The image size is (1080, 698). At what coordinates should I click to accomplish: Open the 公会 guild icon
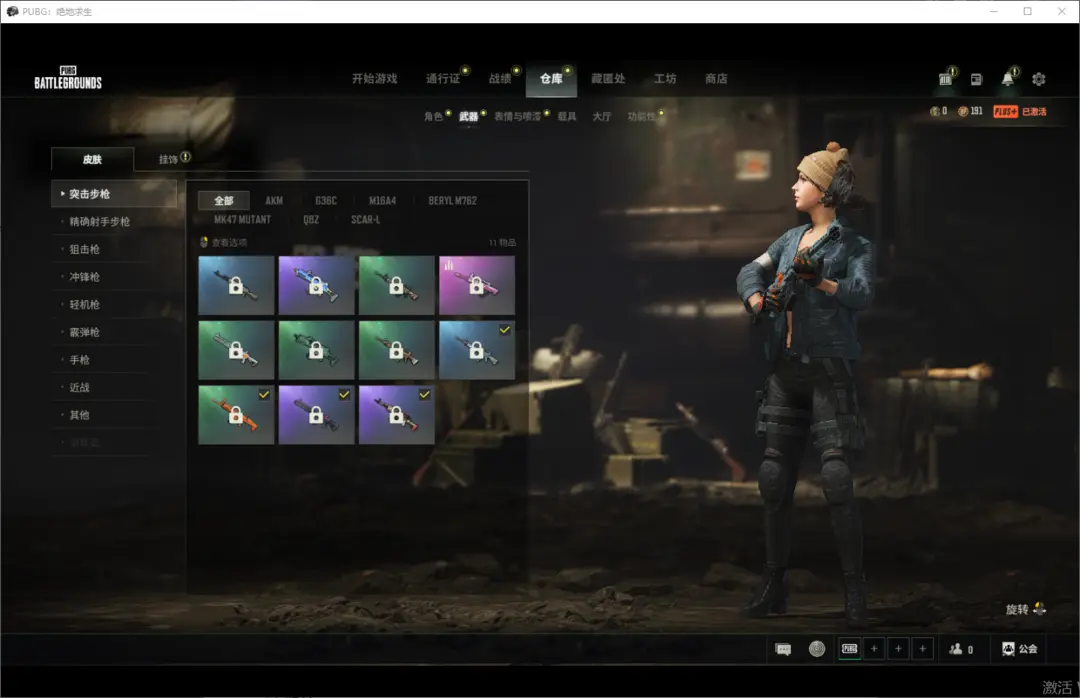pos(1019,649)
